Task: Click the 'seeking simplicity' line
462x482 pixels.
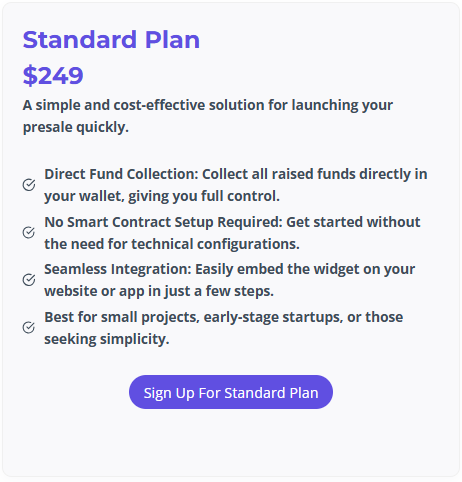Action: coord(107,339)
